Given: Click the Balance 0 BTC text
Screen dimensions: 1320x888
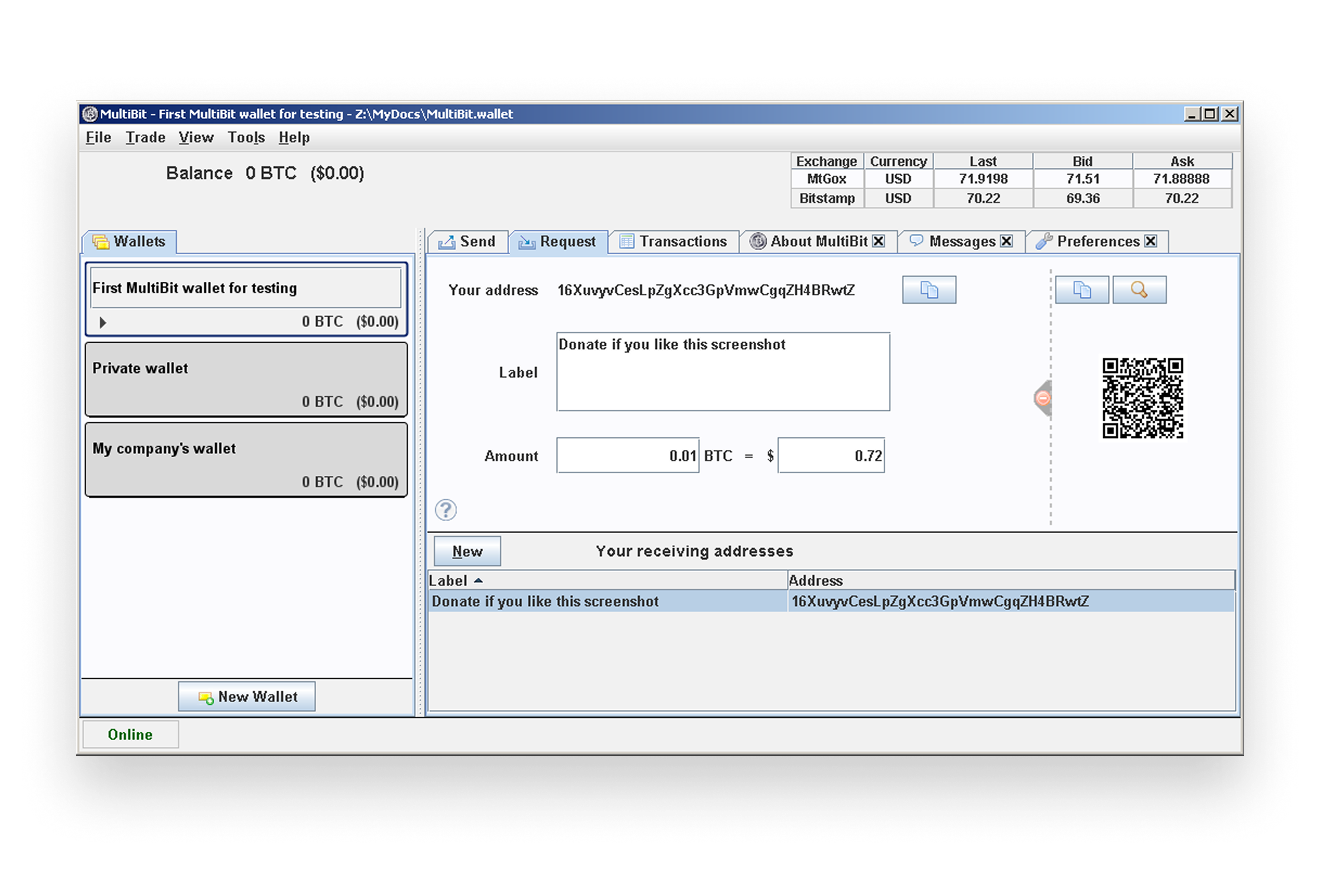Looking at the screenshot, I should click(265, 173).
